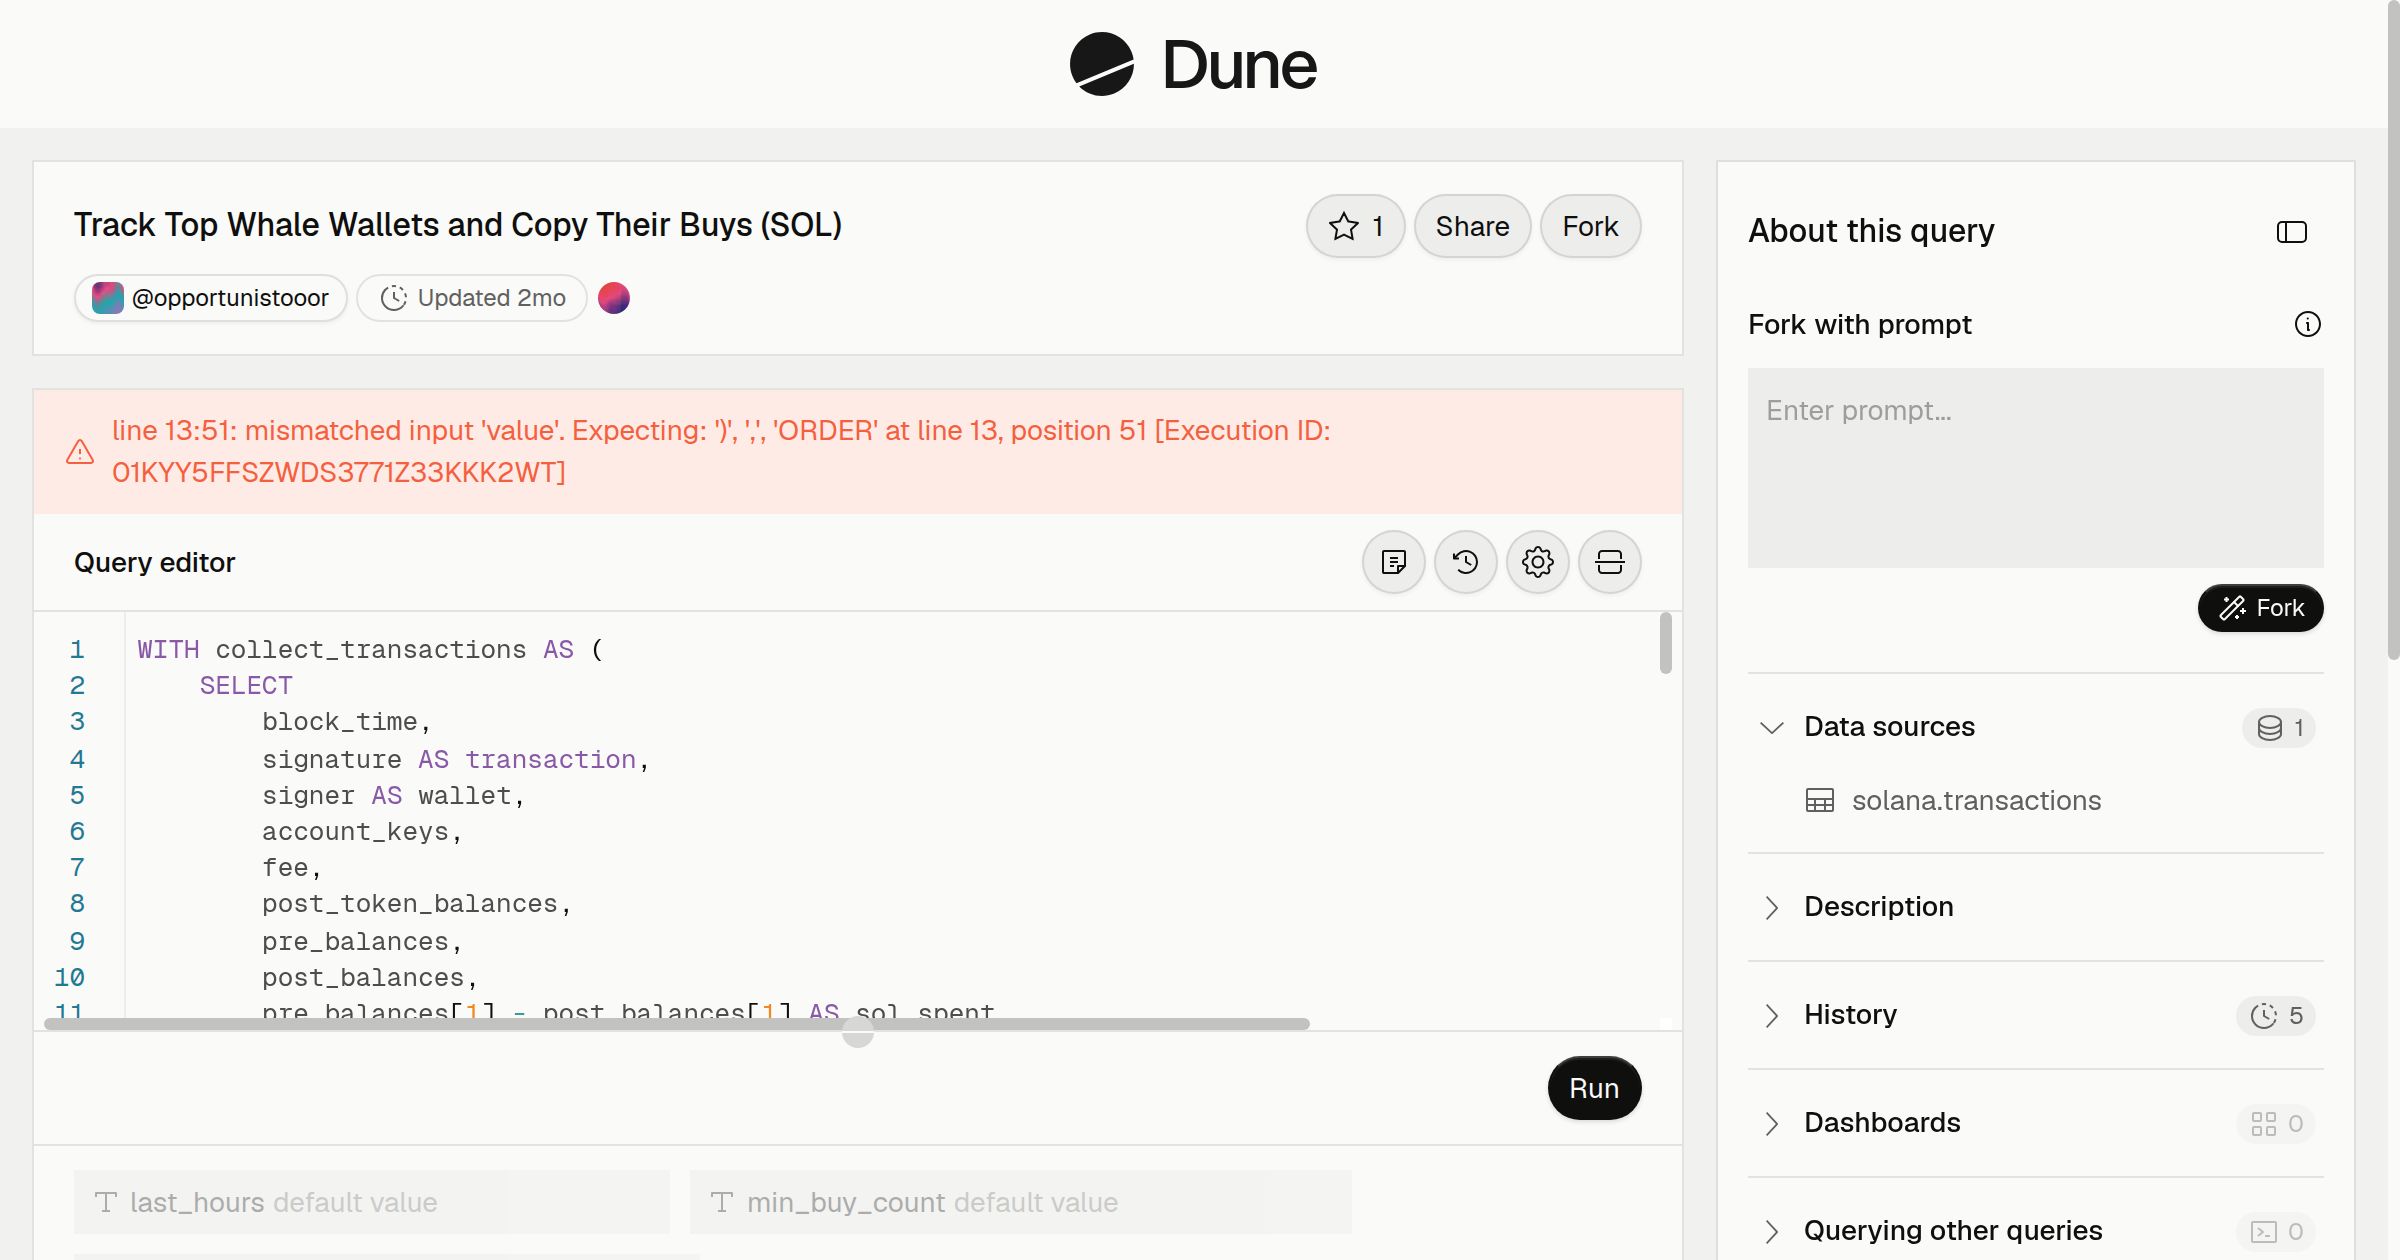
Task: Run the query
Action: [x=1594, y=1088]
